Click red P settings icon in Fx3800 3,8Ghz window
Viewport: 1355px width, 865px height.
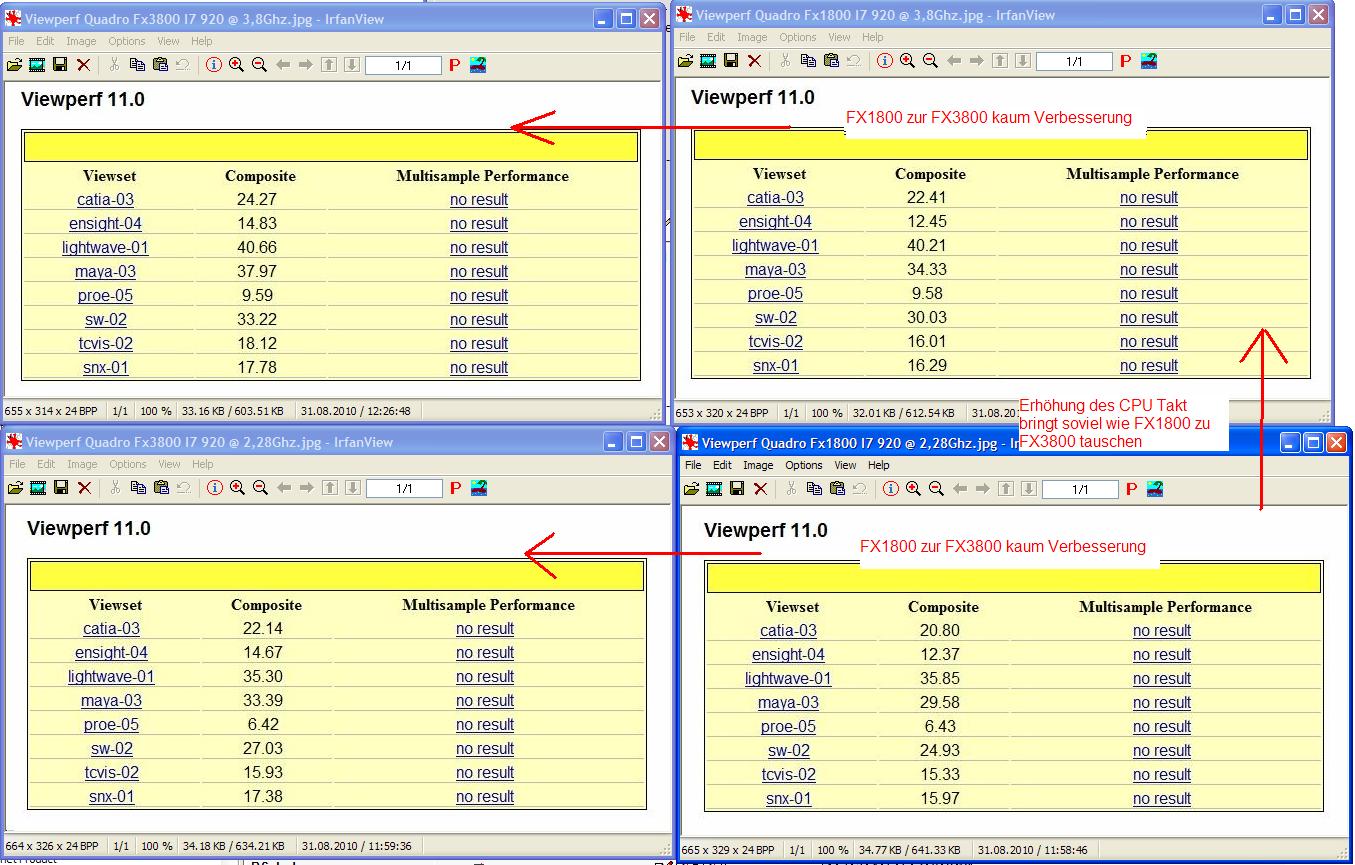(454, 65)
